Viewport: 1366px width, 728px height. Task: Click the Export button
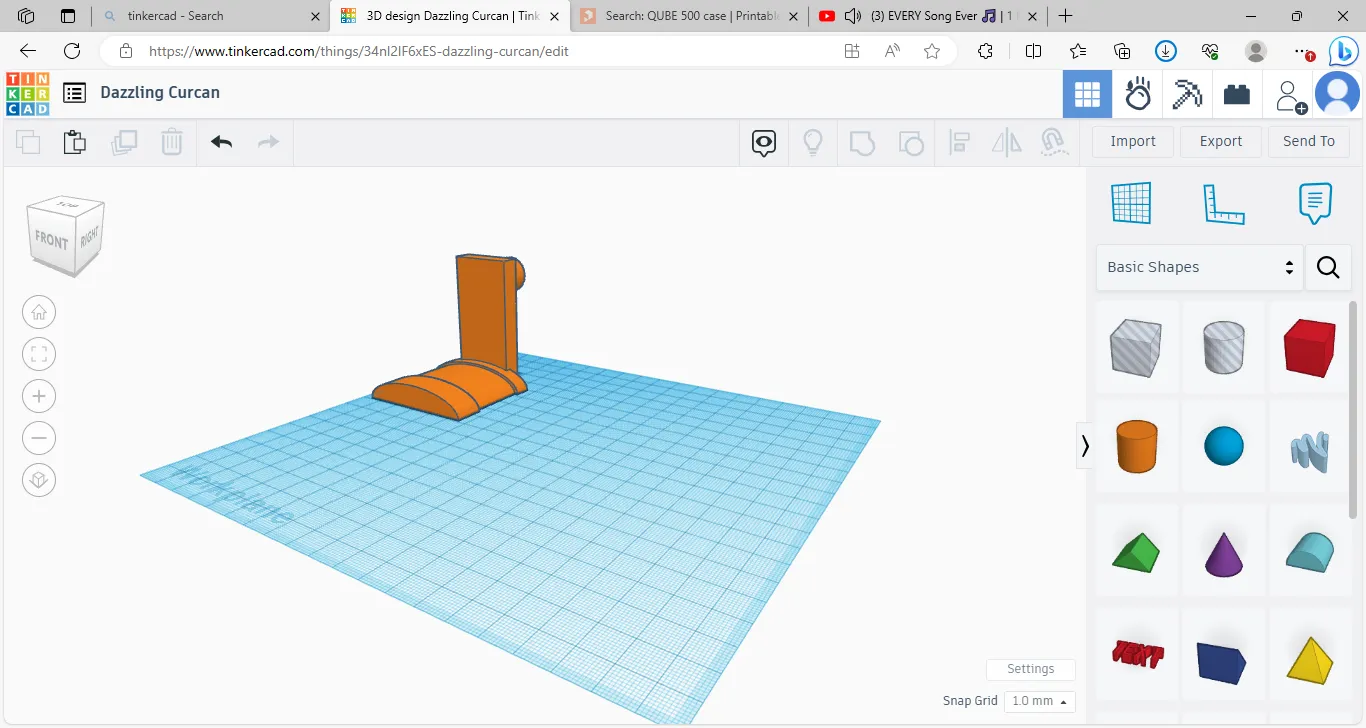click(x=1220, y=141)
